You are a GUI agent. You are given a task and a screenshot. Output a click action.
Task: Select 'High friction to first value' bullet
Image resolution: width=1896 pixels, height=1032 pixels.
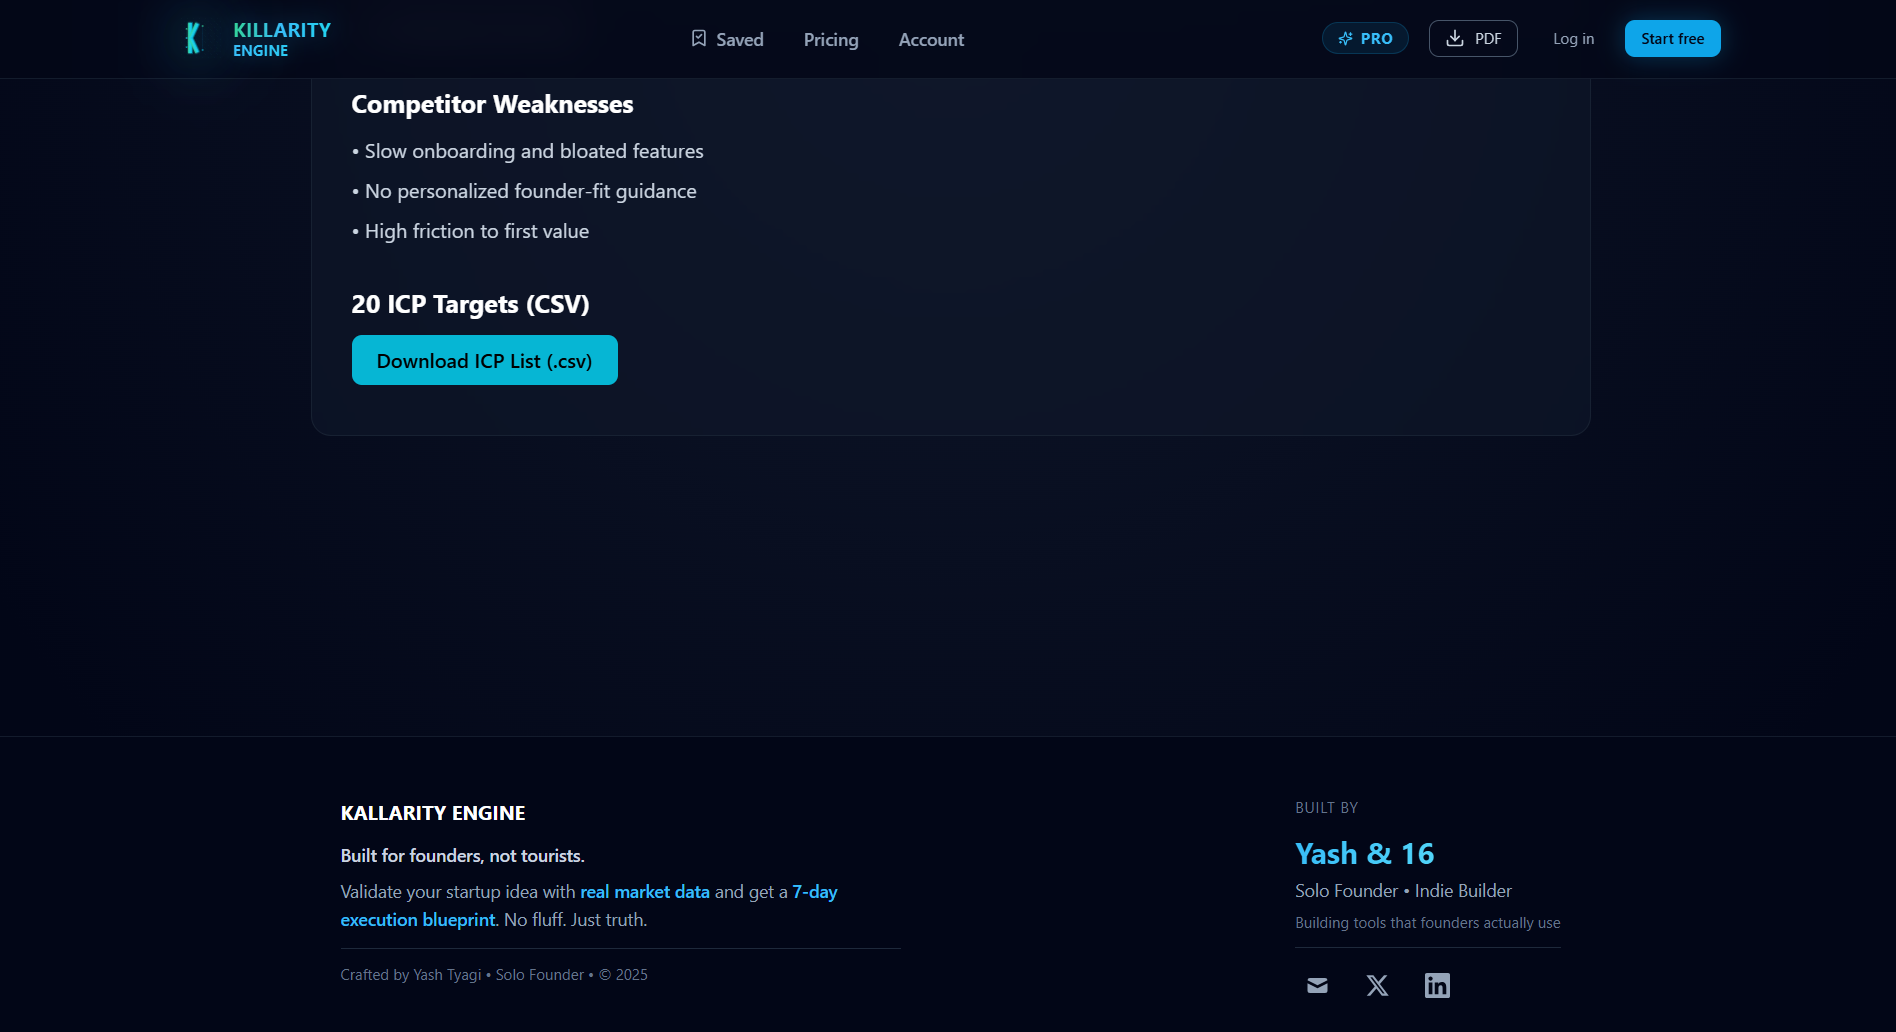pos(470,231)
